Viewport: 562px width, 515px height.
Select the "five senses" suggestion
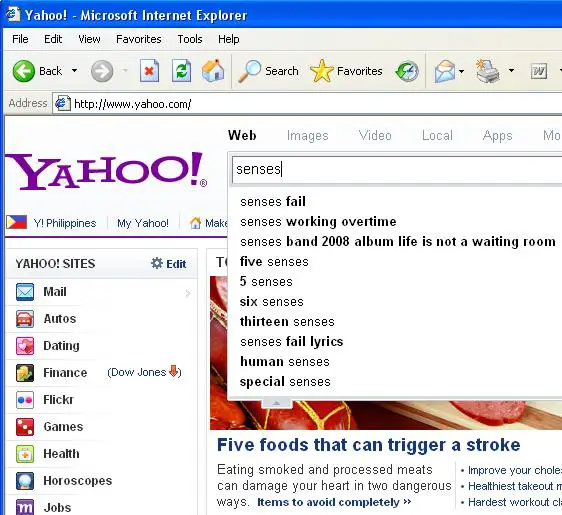click(x=274, y=262)
